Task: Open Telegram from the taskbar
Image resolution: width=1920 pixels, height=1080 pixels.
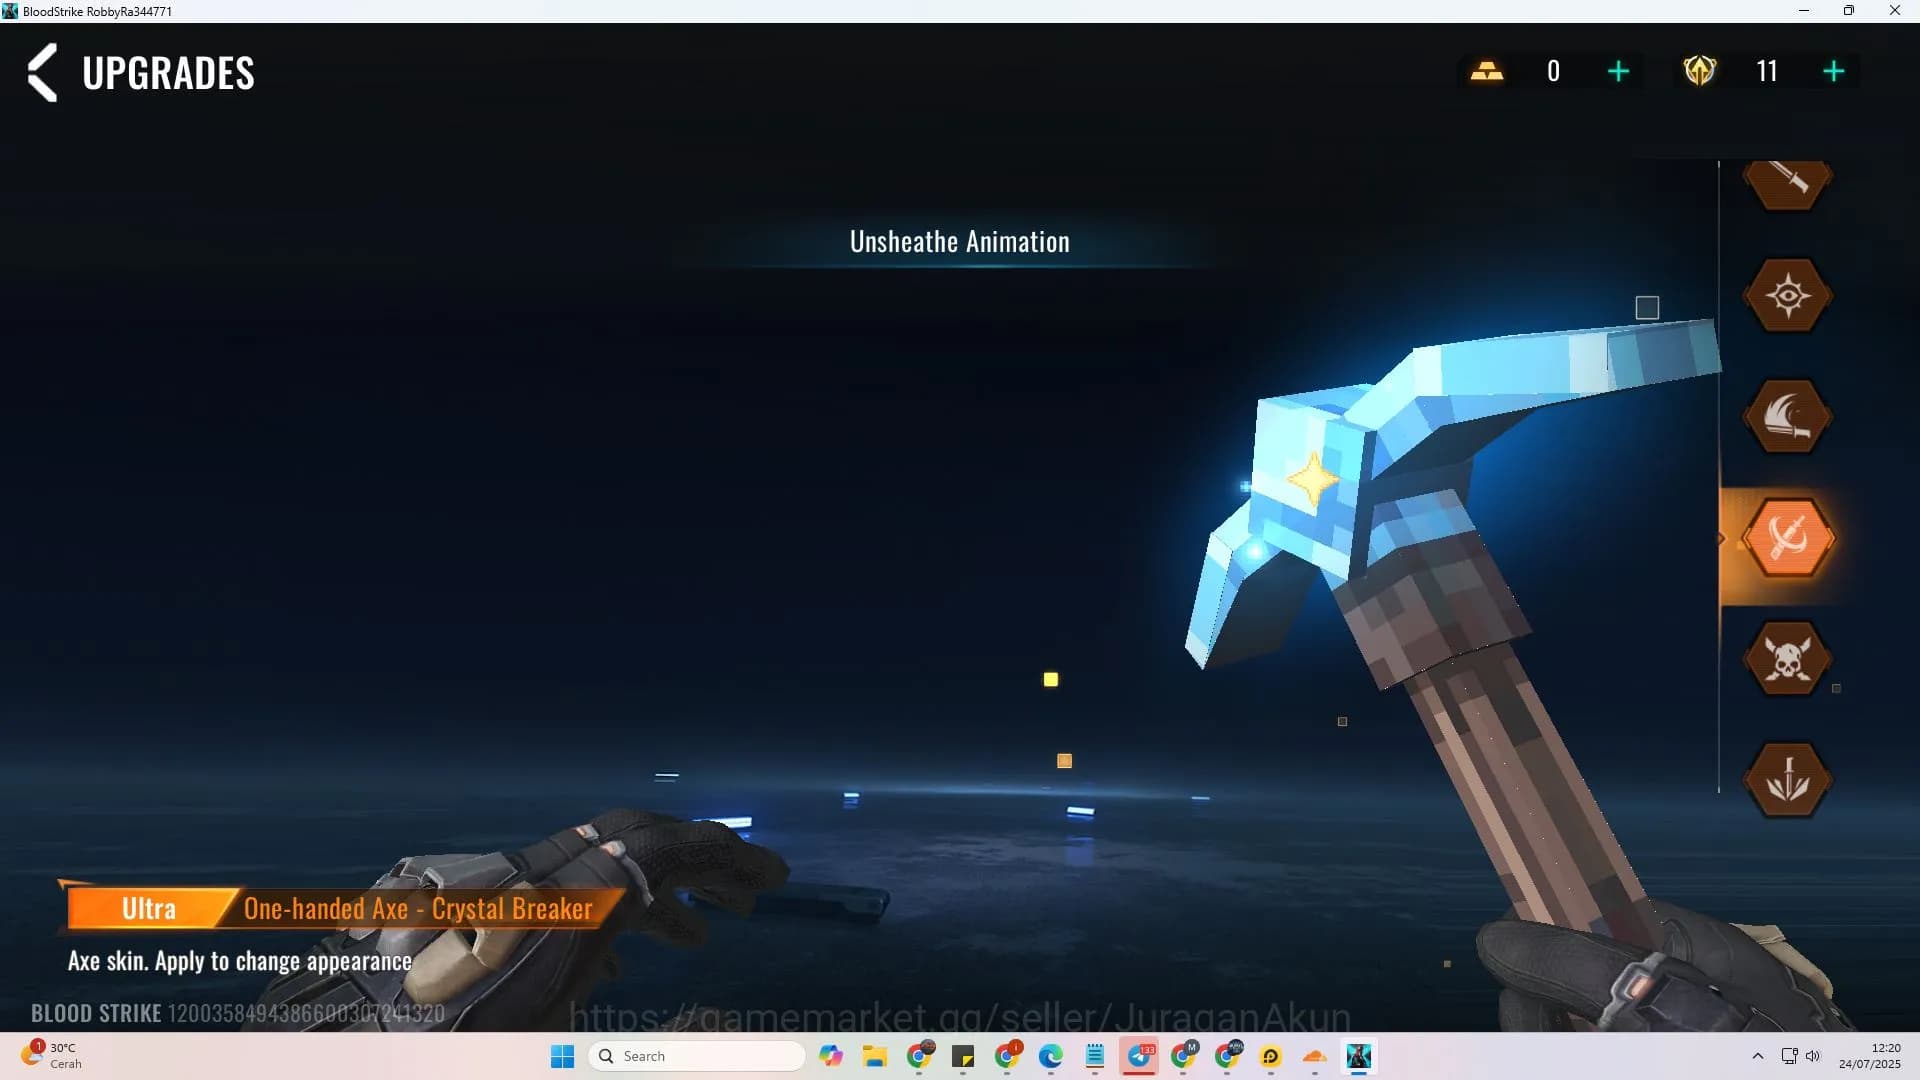Action: 1140,1057
